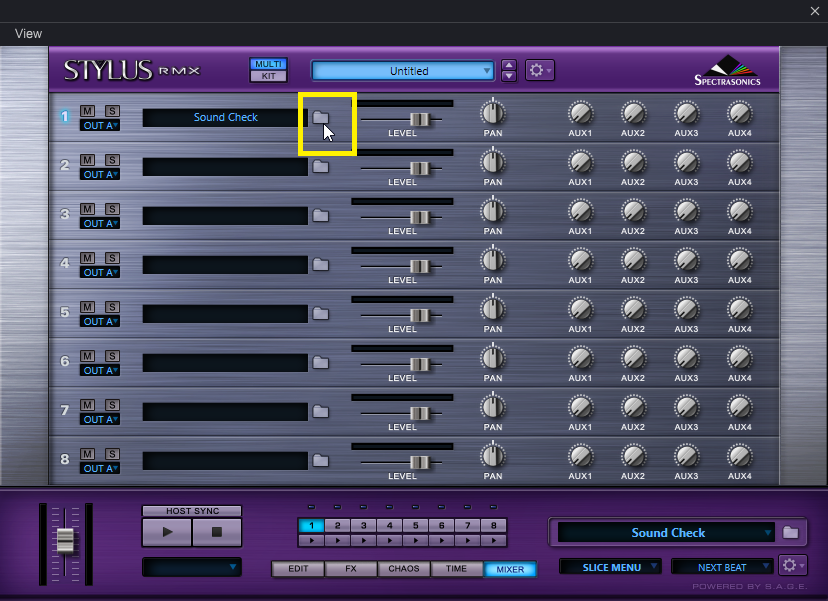Open the NEXT BEAT dropdown
828x601 pixels.
pyautogui.click(x=722, y=567)
